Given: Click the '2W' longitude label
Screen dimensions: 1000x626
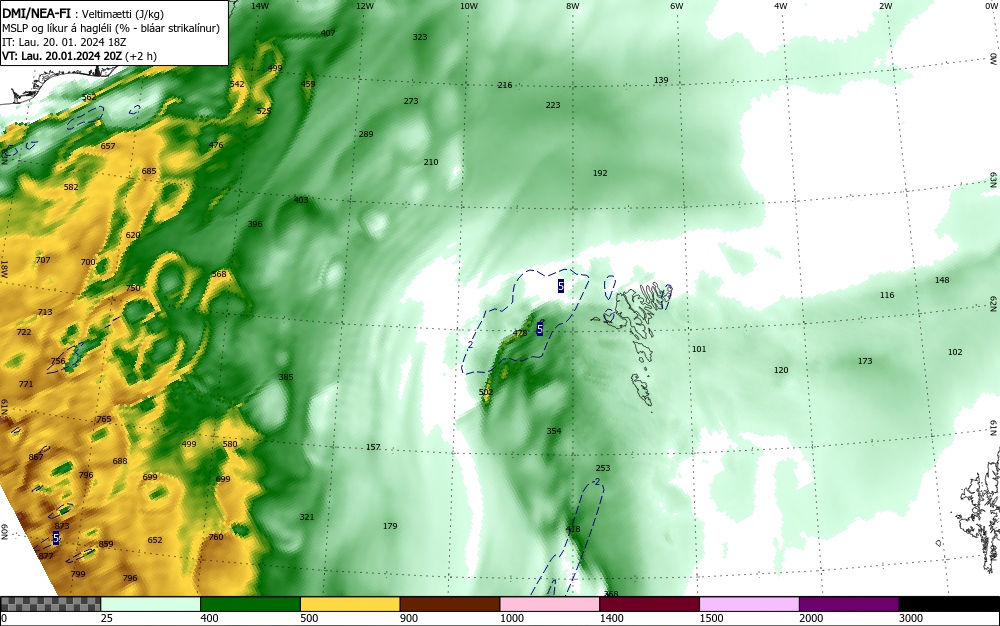Looking at the screenshot, I should pyautogui.click(x=885, y=6).
